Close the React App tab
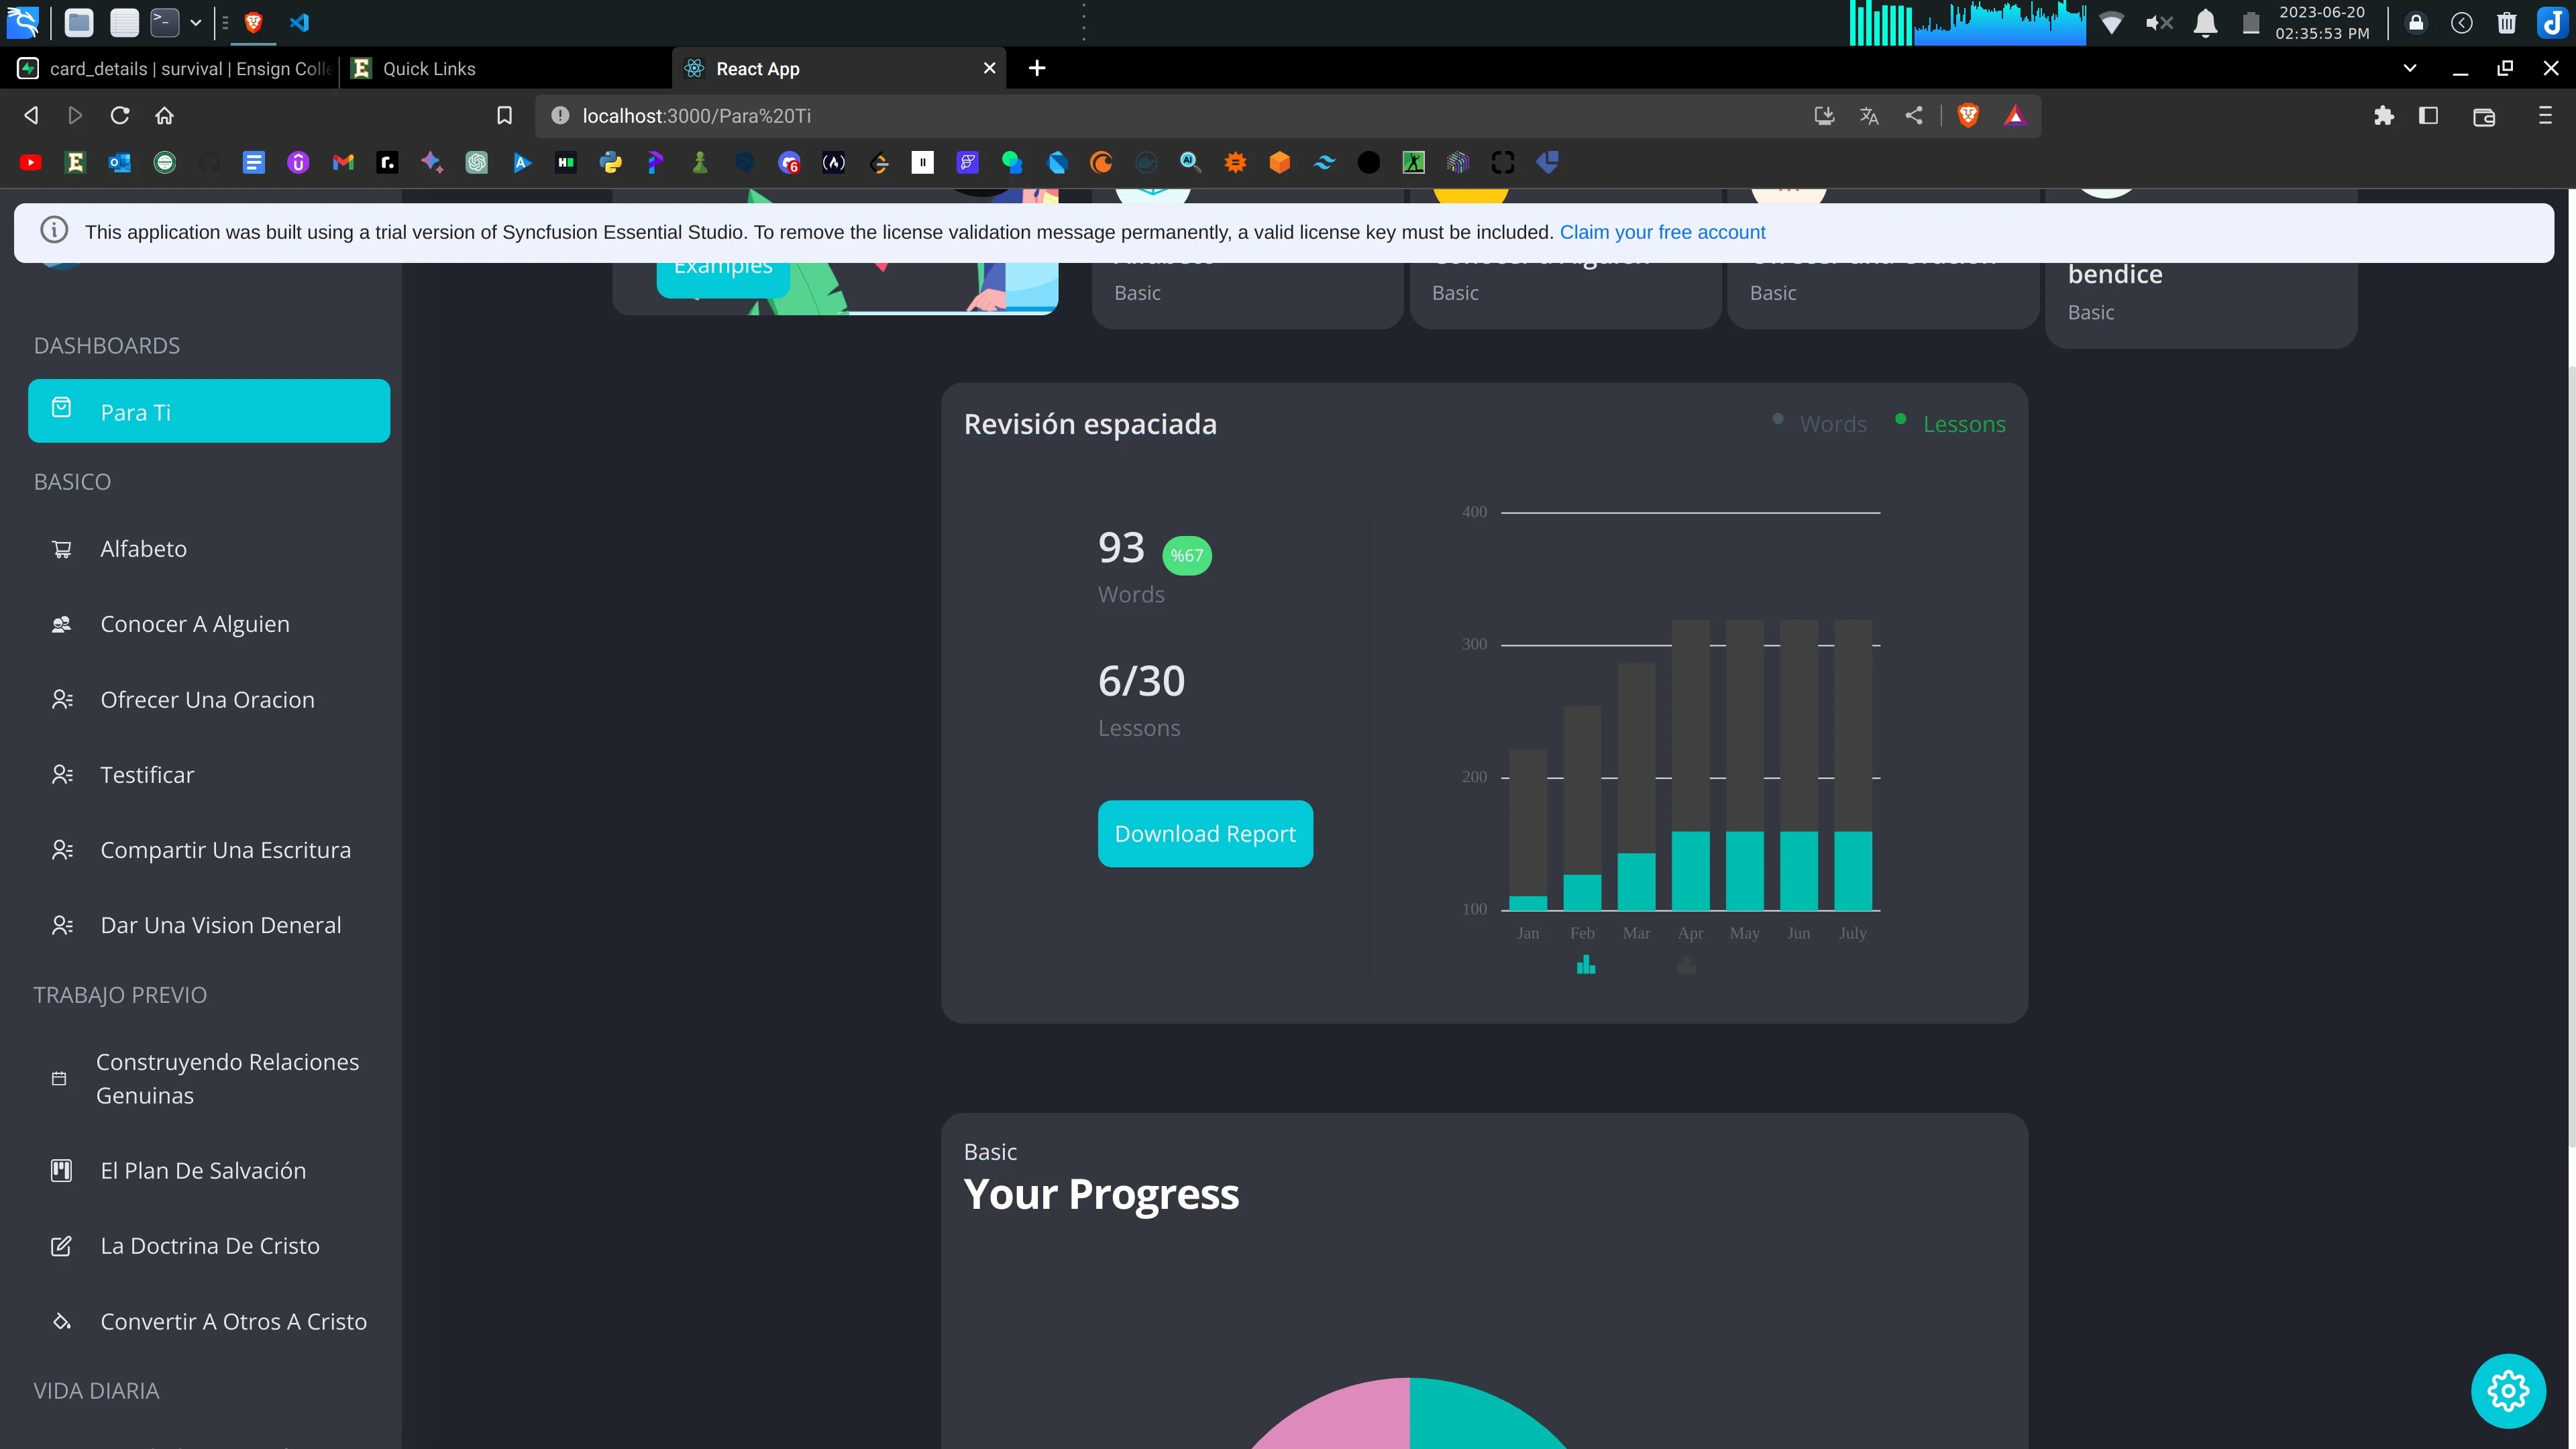2576x1449 pixels. click(x=989, y=68)
